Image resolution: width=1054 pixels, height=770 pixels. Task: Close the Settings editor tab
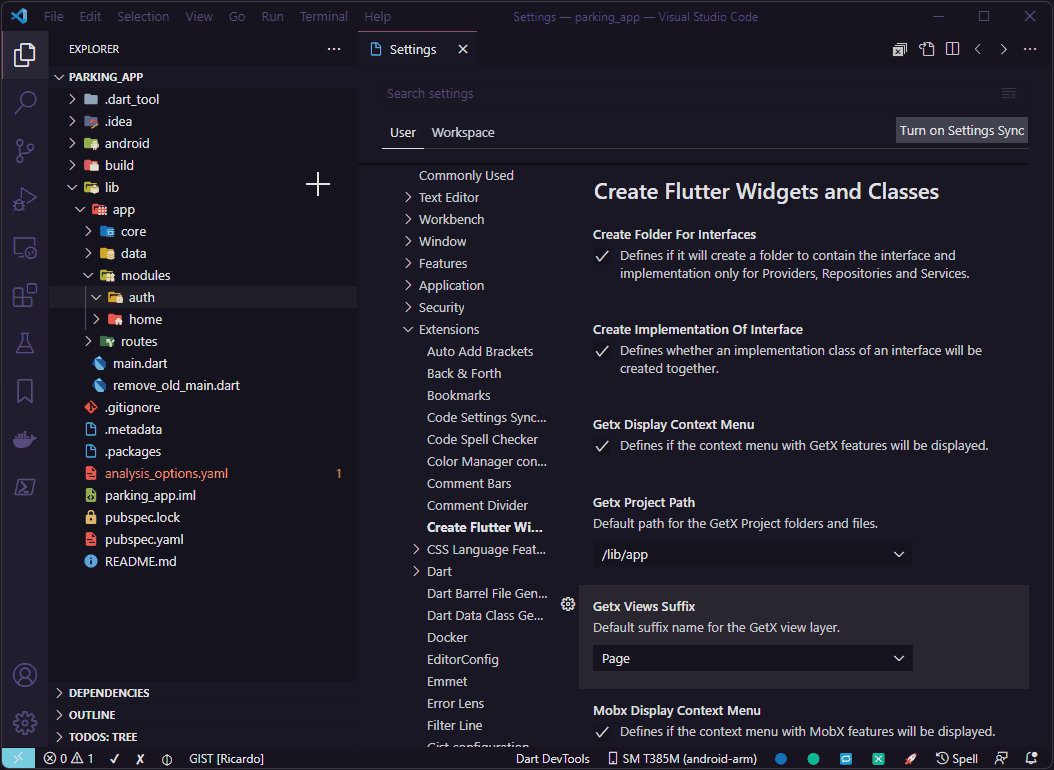(x=463, y=49)
